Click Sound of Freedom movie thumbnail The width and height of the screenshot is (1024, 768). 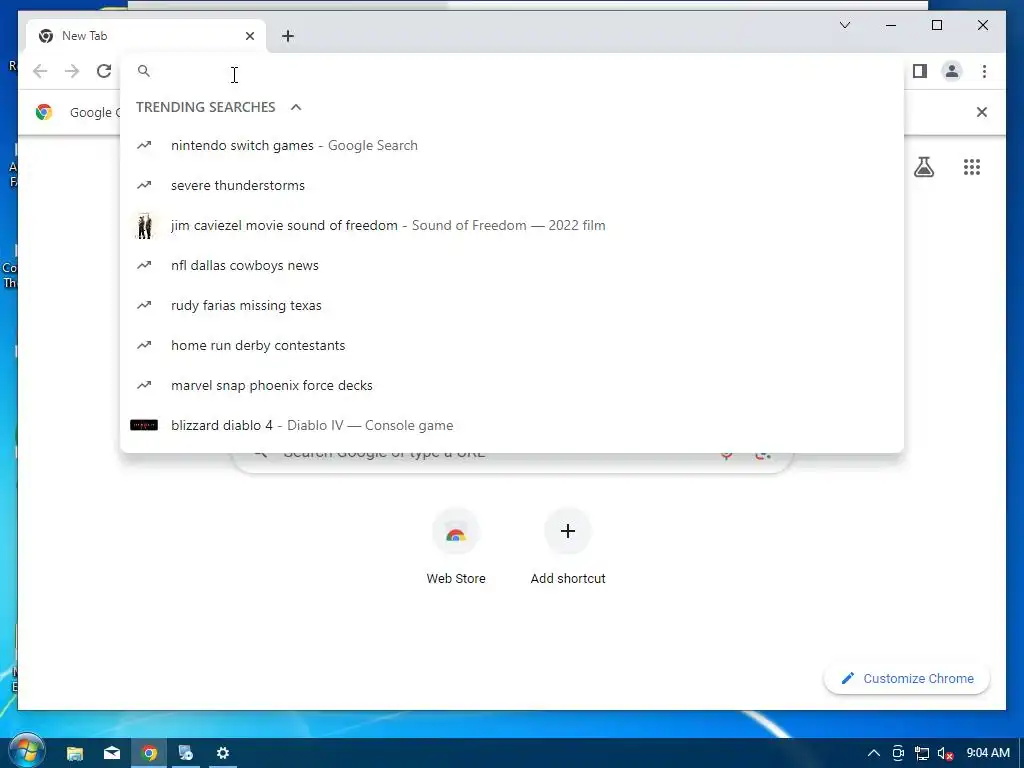pyautogui.click(x=144, y=226)
